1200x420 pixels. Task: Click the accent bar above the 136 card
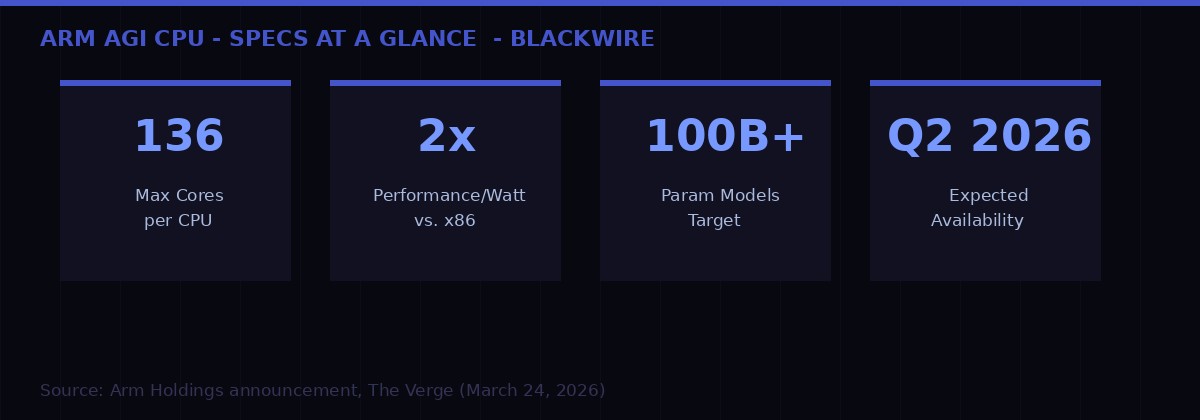[x=175, y=83]
